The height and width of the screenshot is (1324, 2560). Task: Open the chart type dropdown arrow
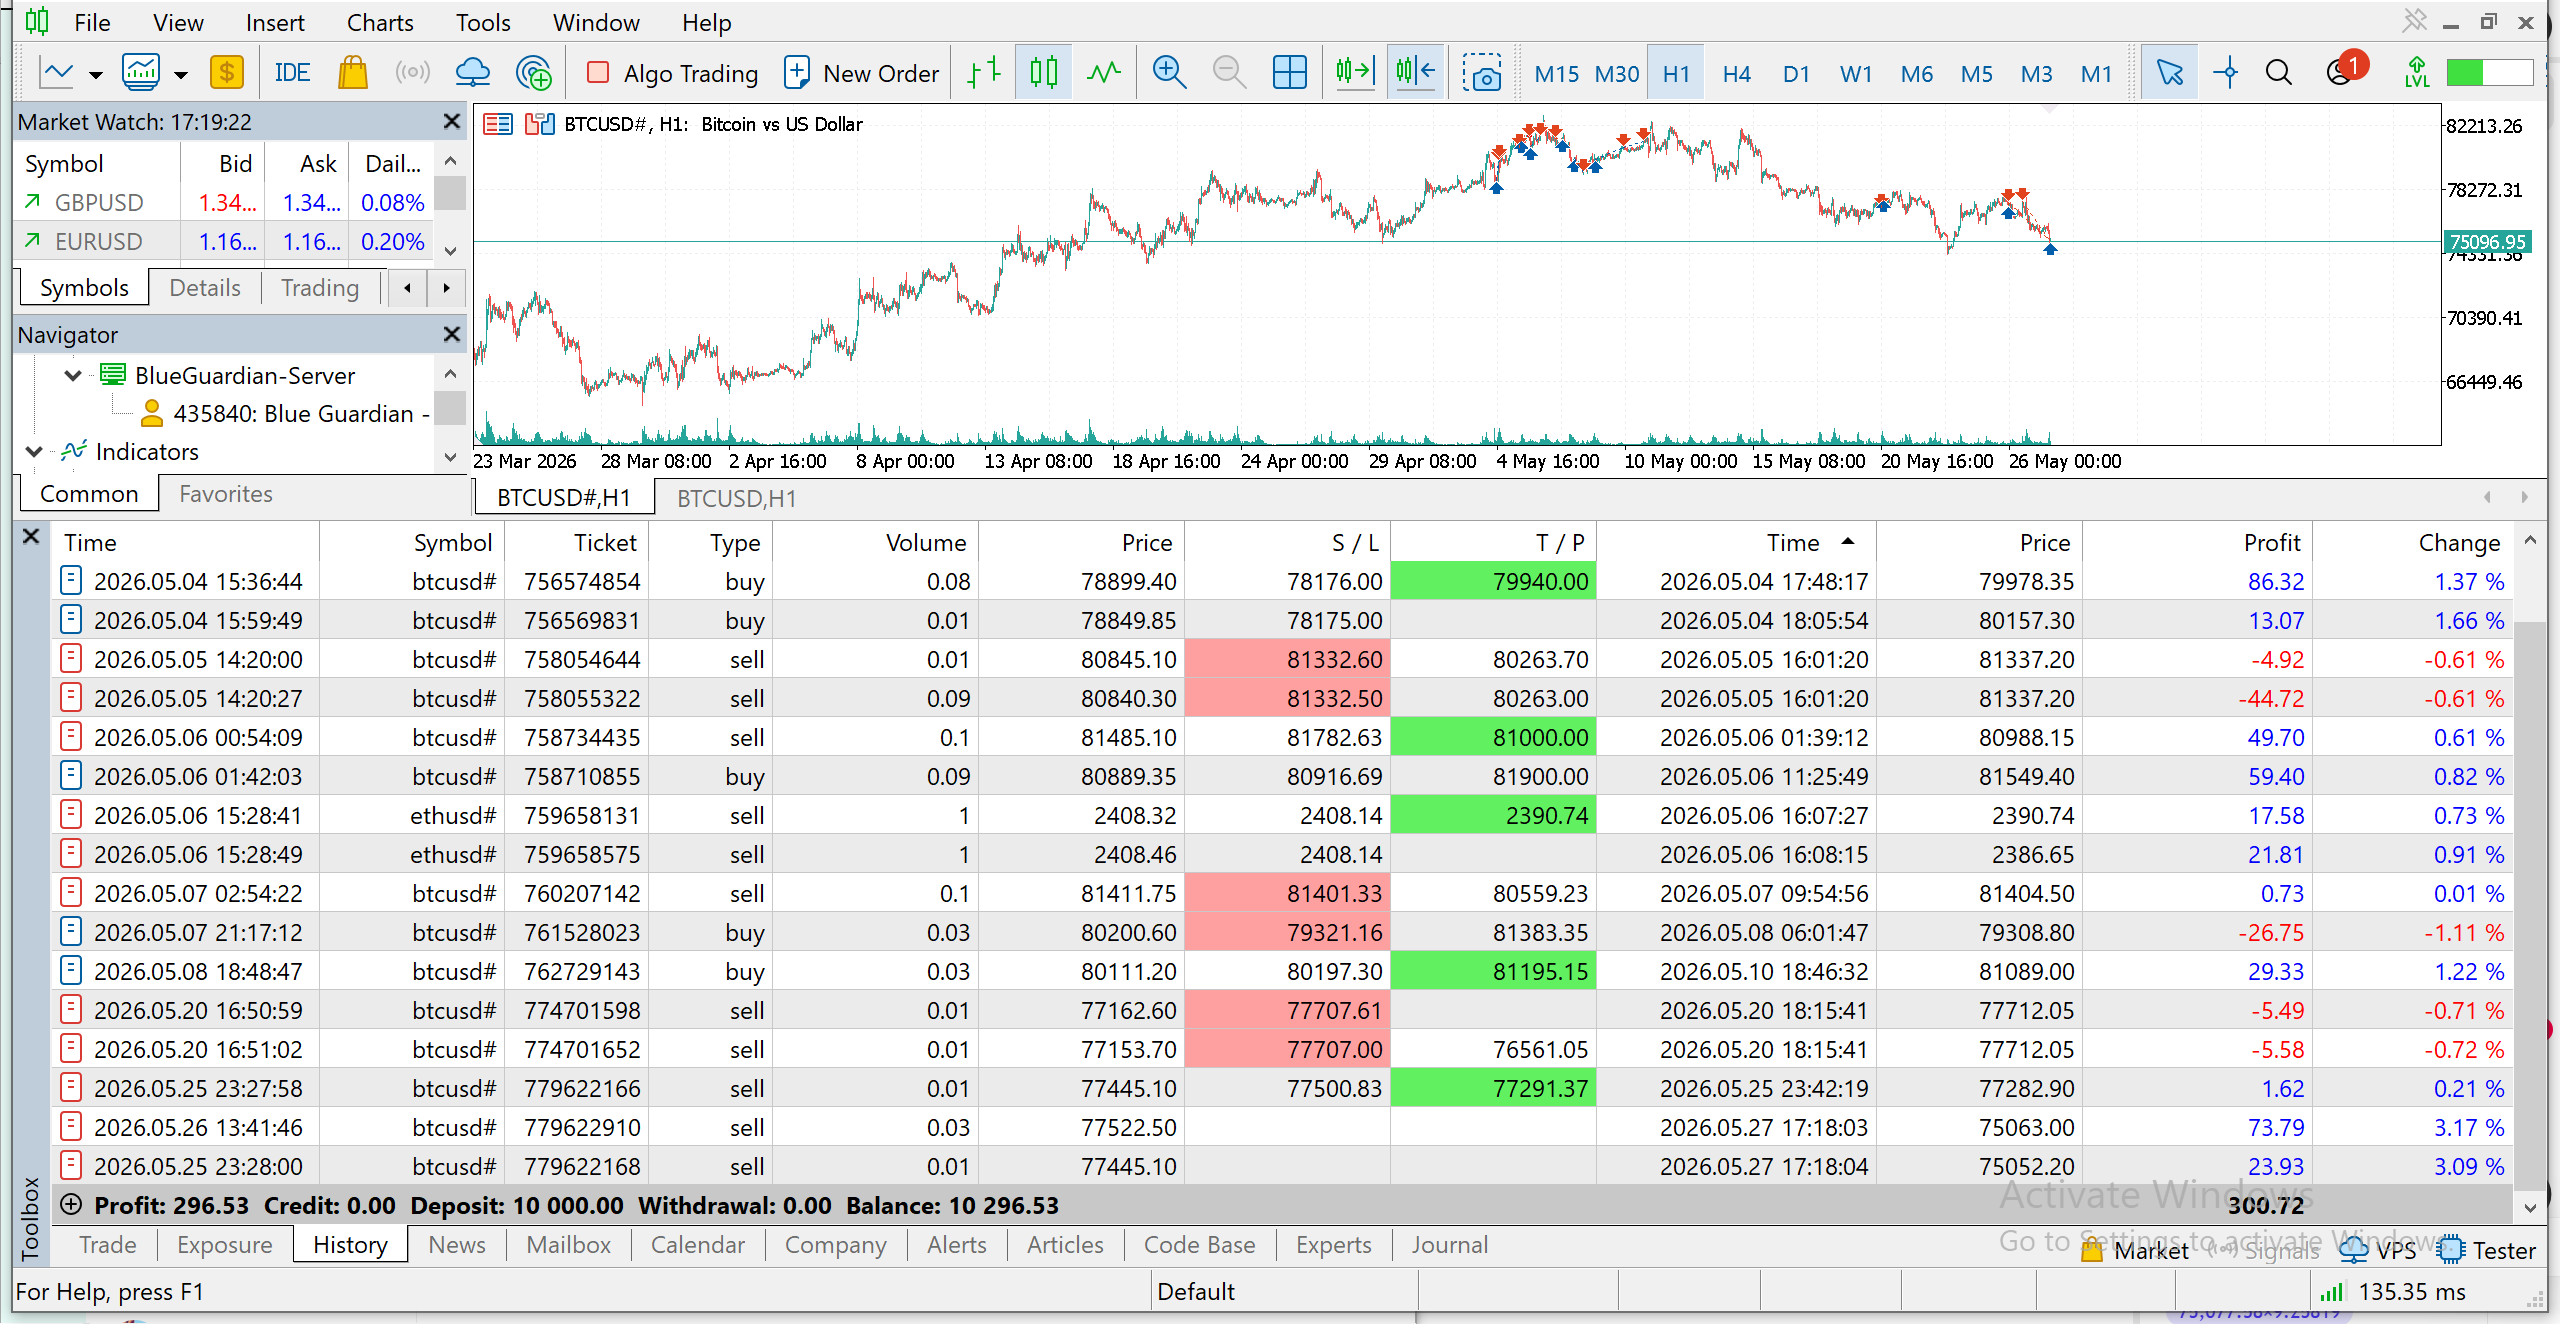coord(96,75)
